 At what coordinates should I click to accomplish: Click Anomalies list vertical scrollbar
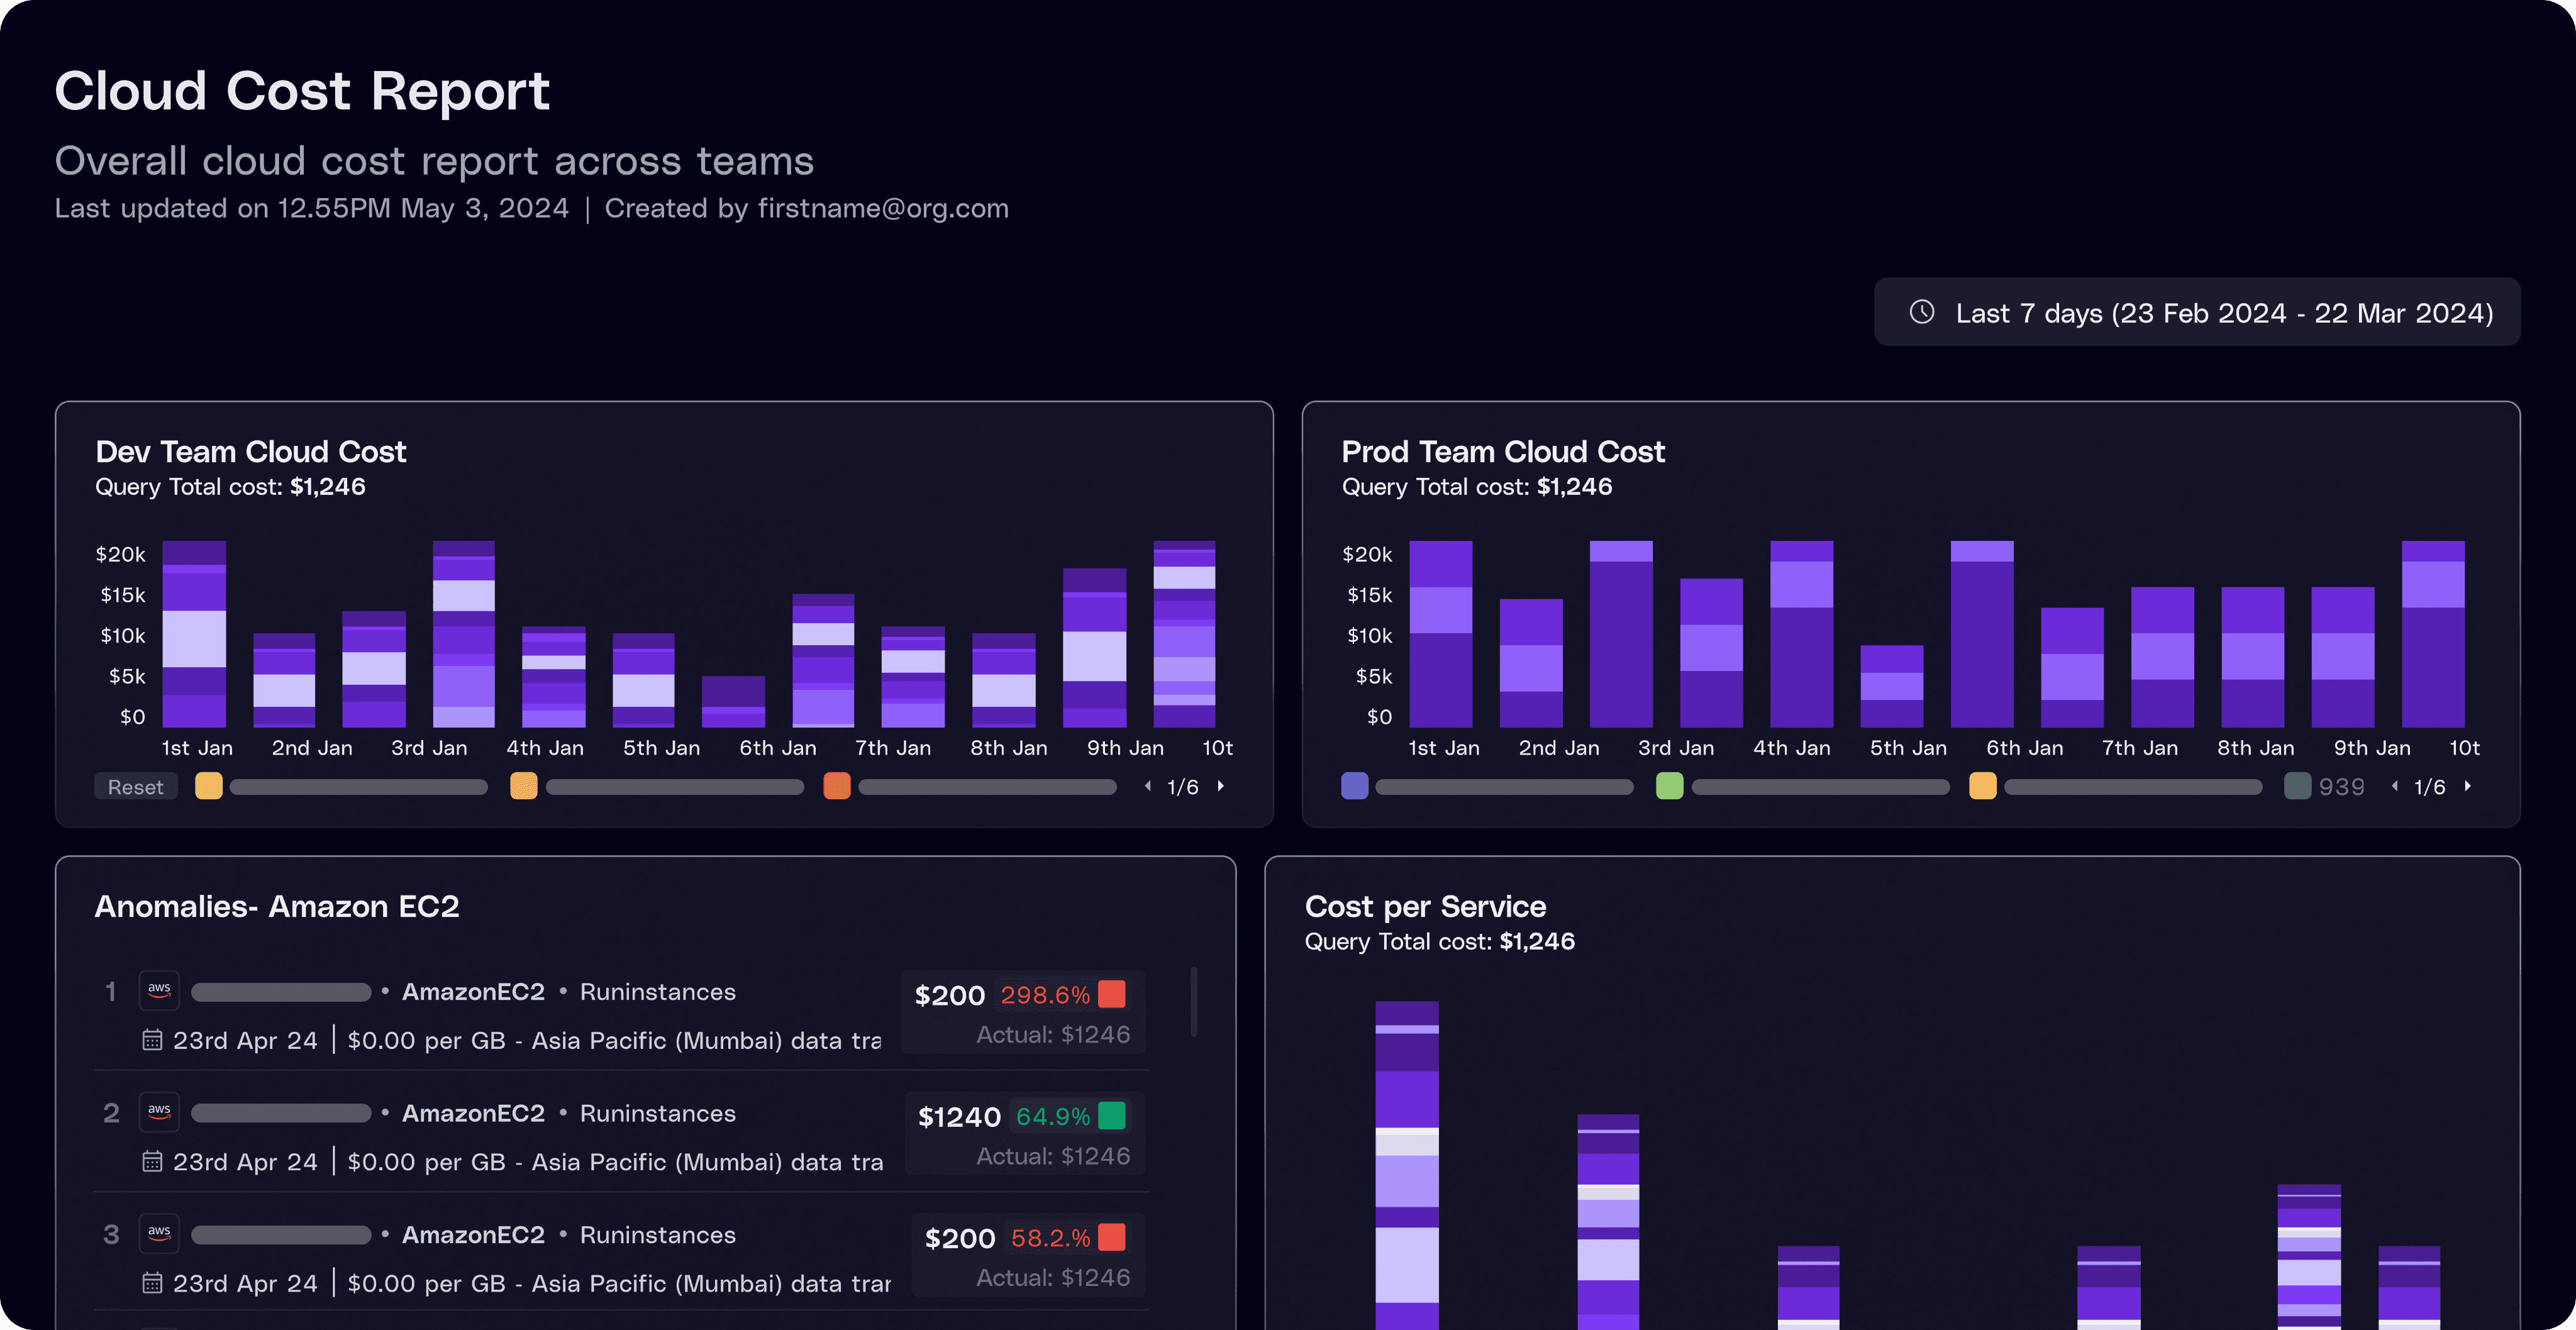(1193, 1002)
